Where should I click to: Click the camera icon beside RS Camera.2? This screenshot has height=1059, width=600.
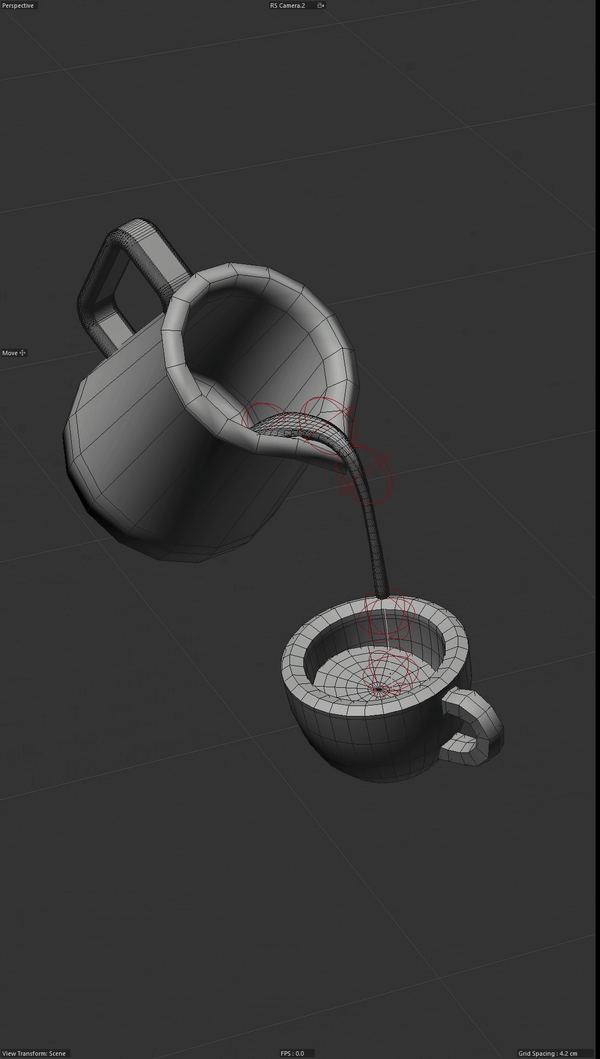click(319, 6)
